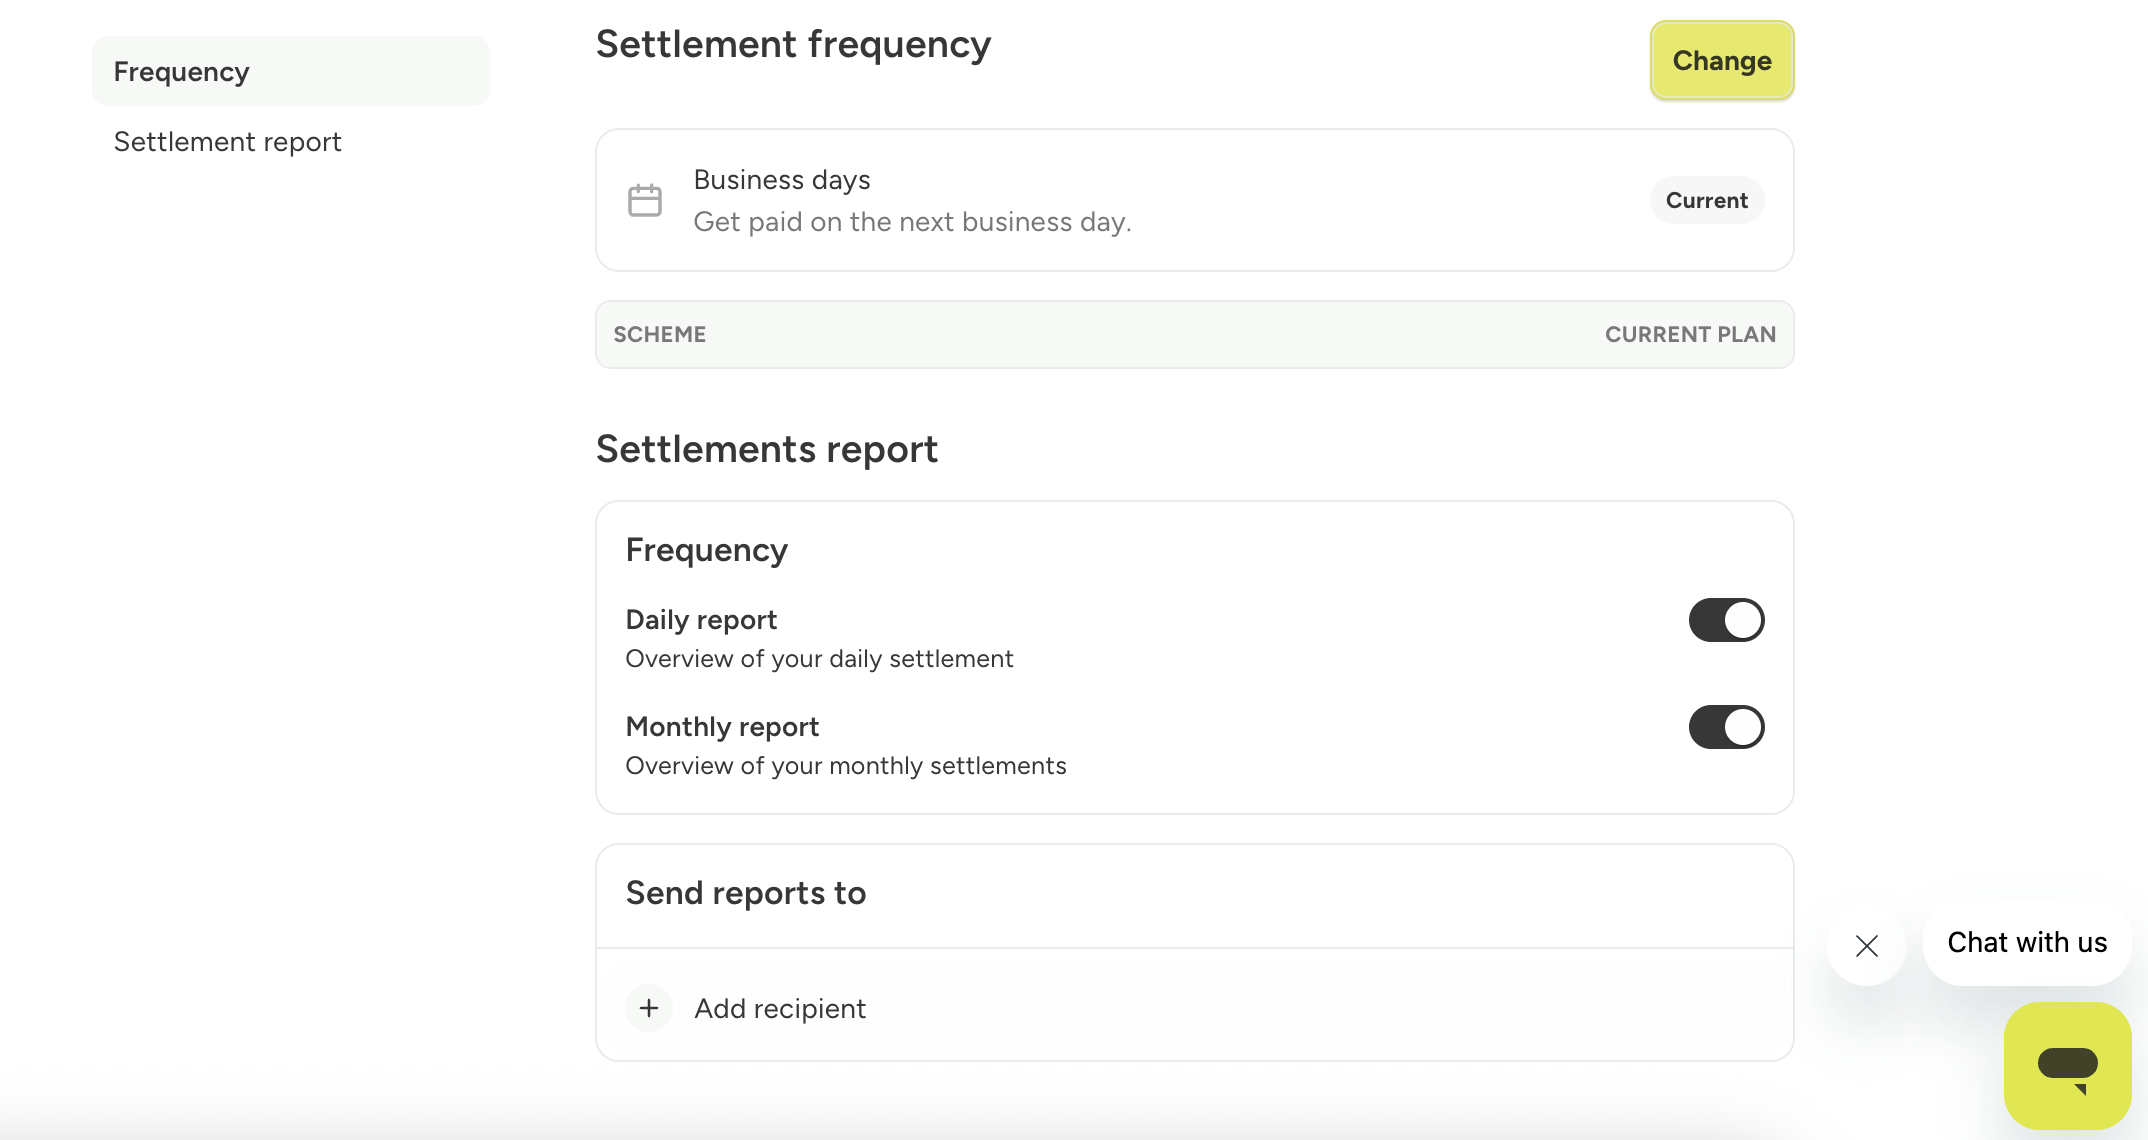Viewport: 2148px width, 1140px height.
Task: Click the Daily report label text
Action: click(x=701, y=620)
